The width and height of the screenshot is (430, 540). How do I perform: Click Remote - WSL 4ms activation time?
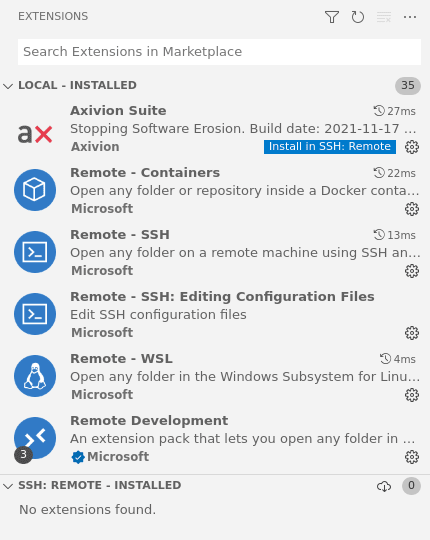point(398,359)
